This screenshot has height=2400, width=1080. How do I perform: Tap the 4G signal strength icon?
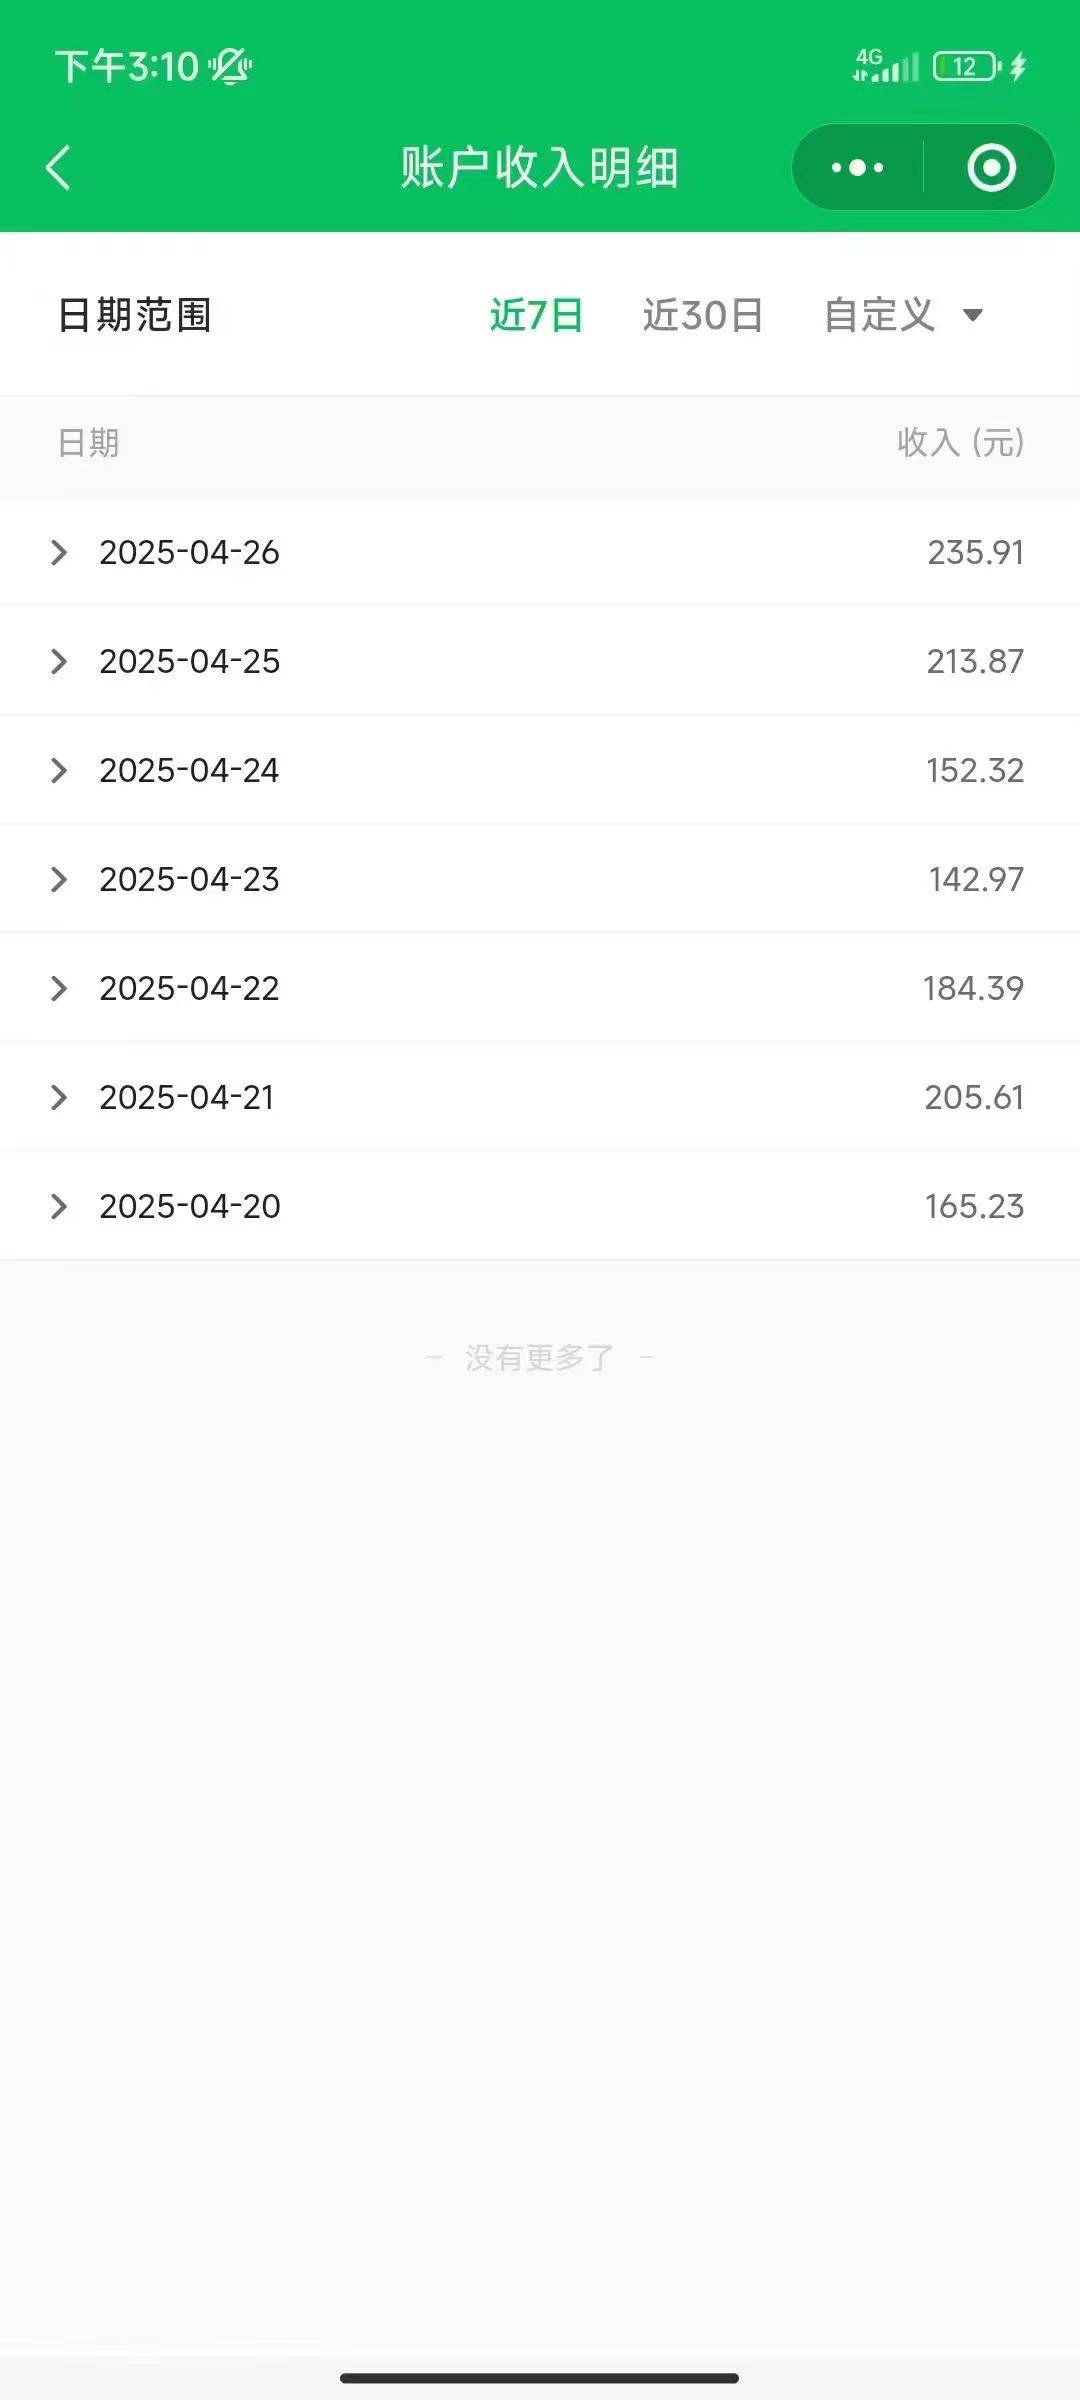(x=885, y=65)
